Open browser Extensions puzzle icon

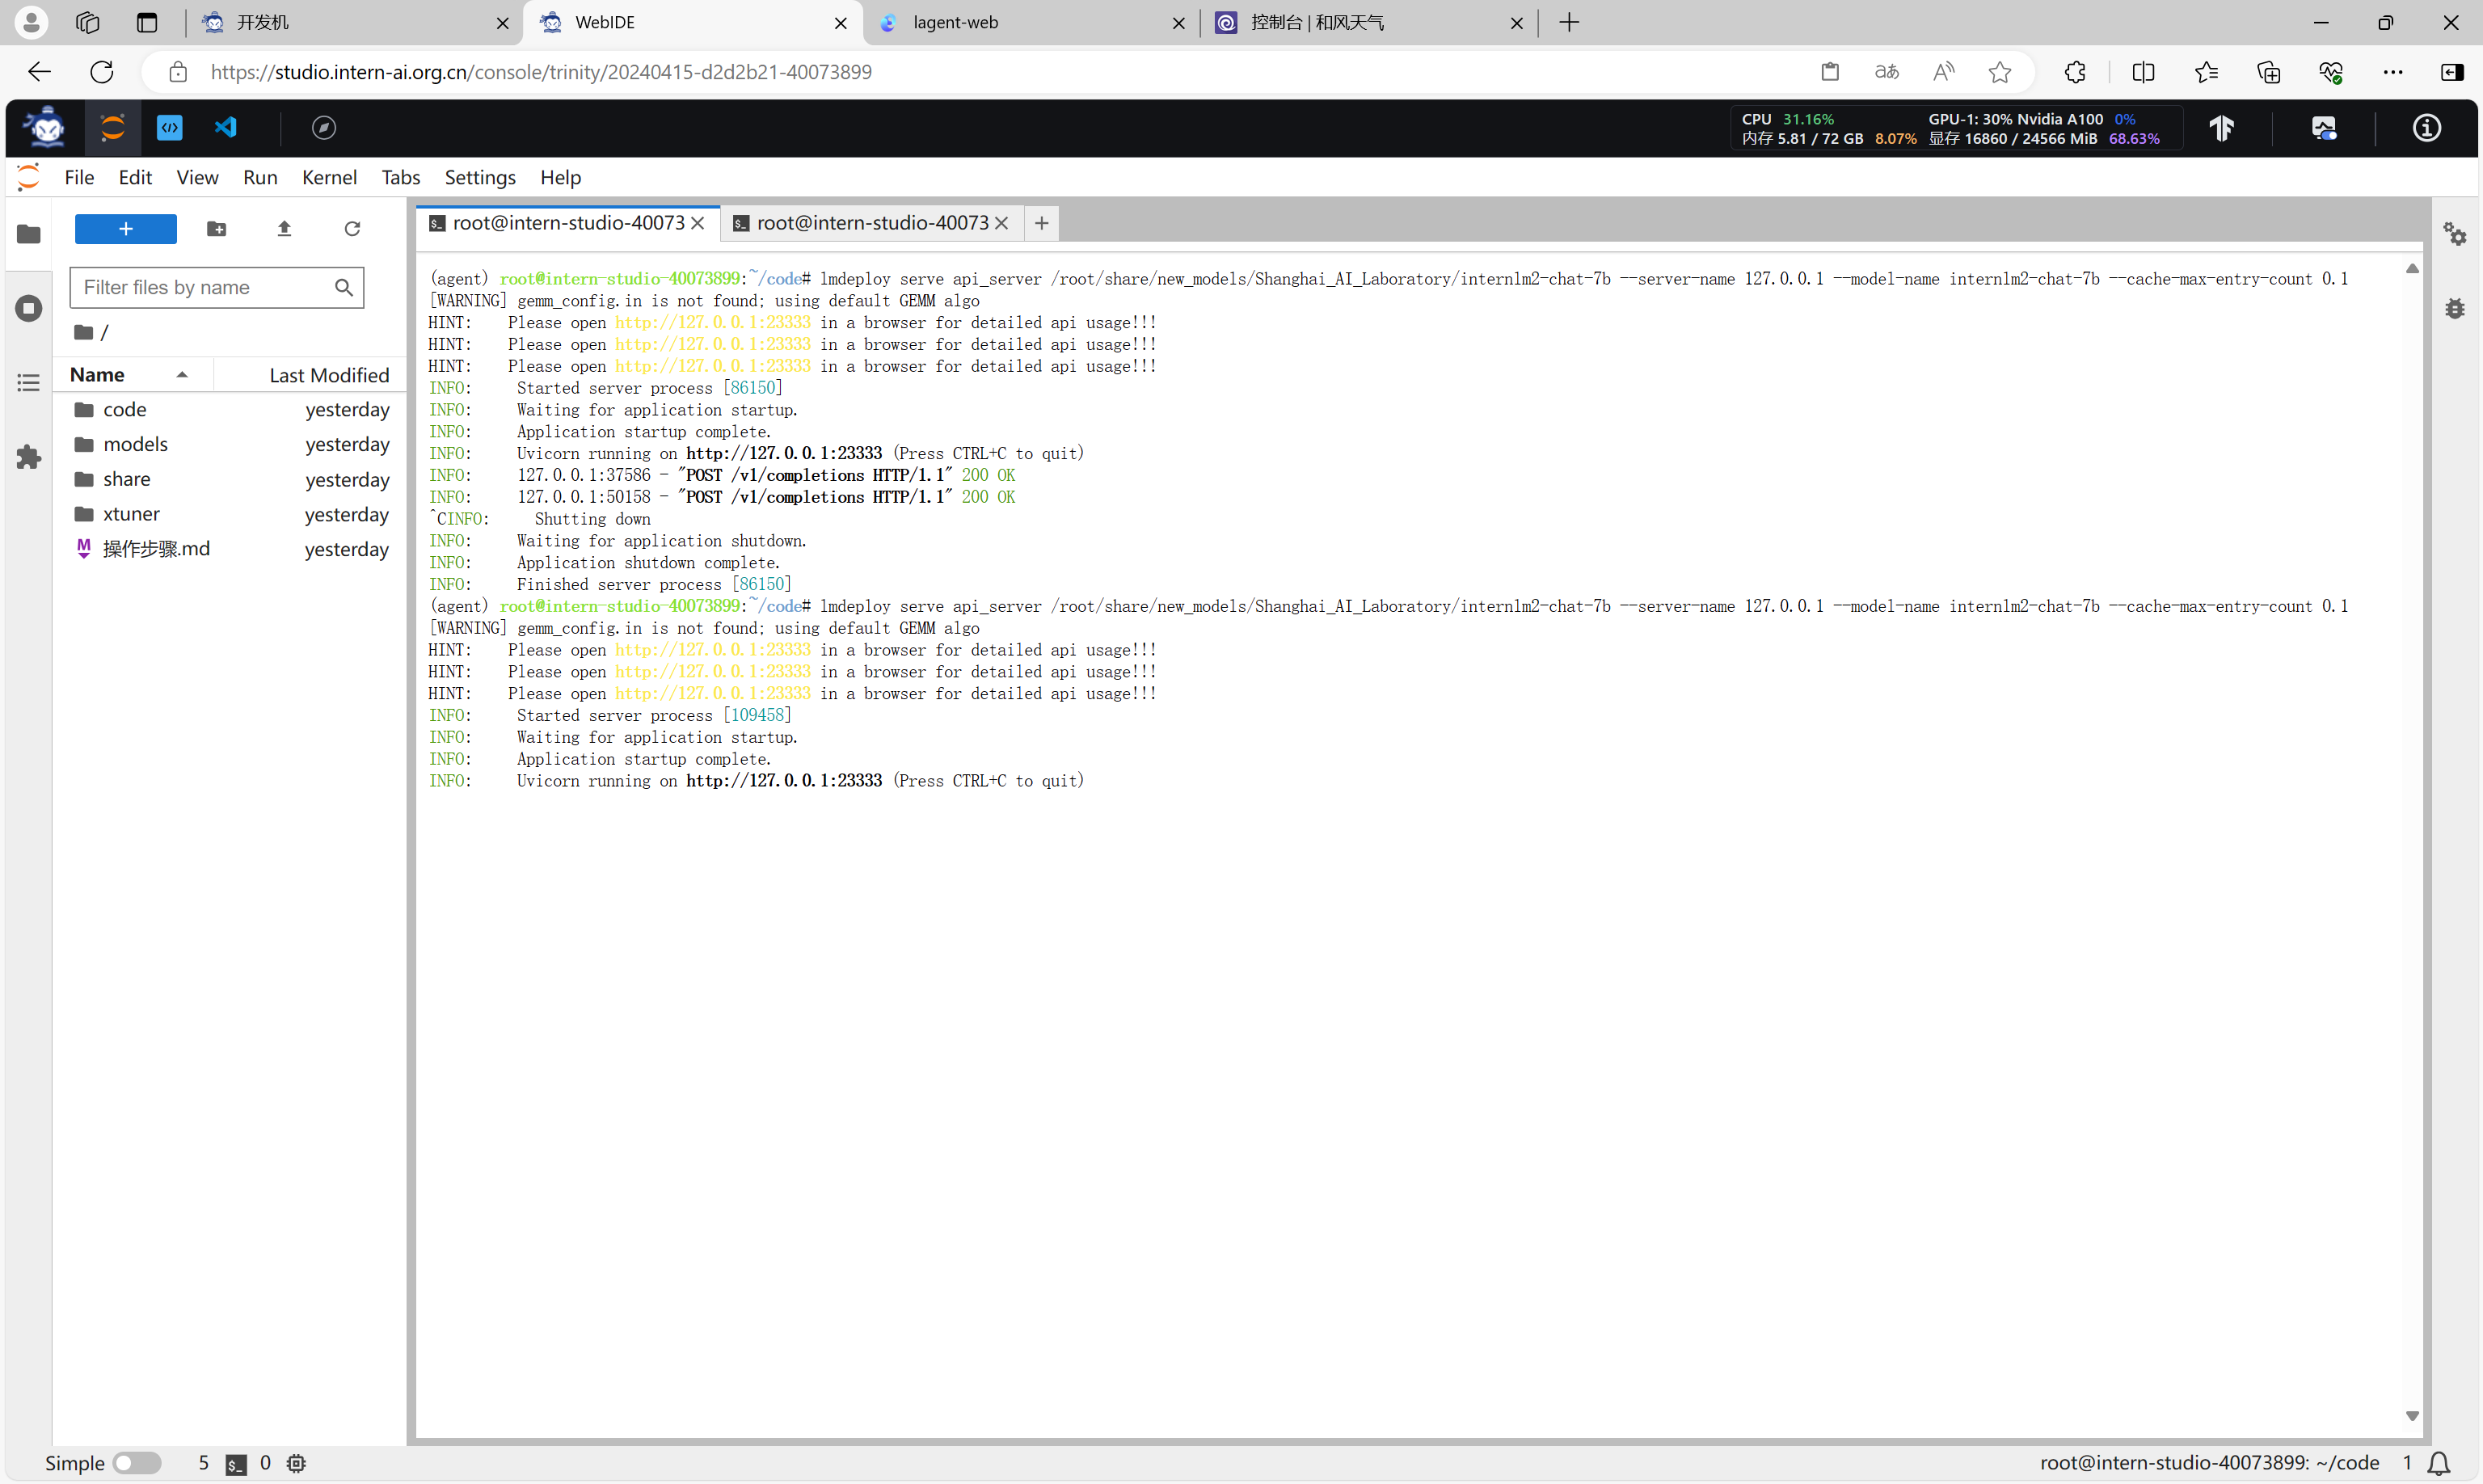2075,72
